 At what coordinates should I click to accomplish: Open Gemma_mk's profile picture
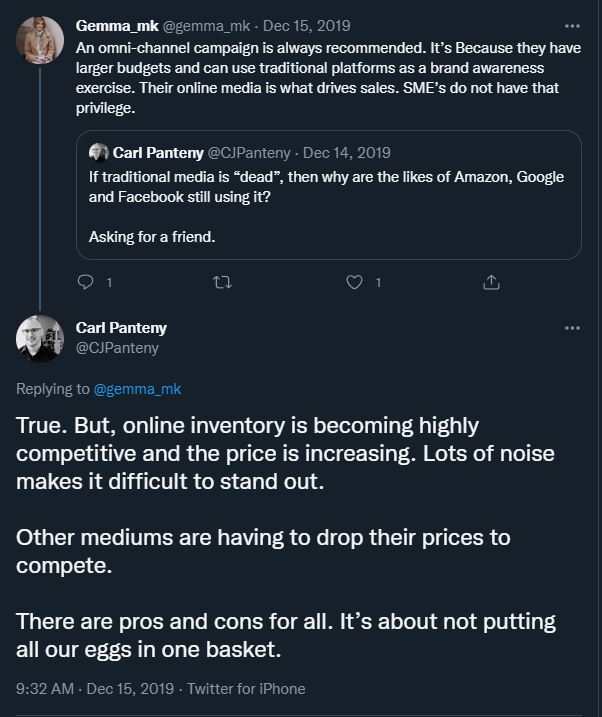coord(40,40)
